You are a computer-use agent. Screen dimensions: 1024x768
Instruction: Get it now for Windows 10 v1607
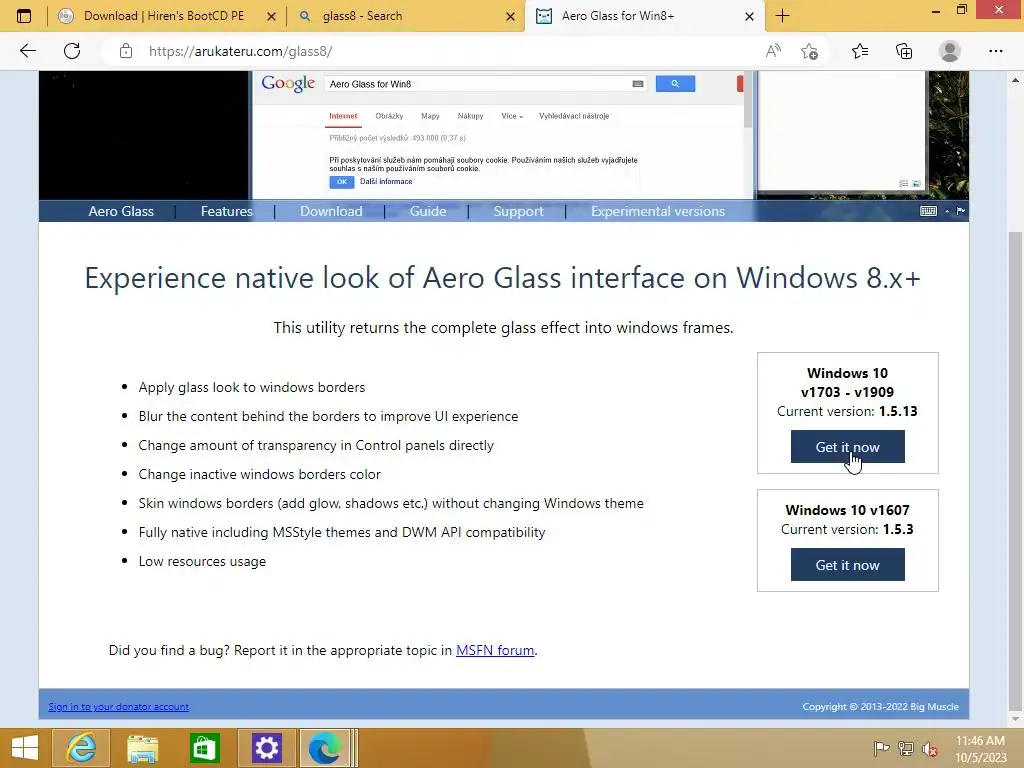tap(848, 565)
